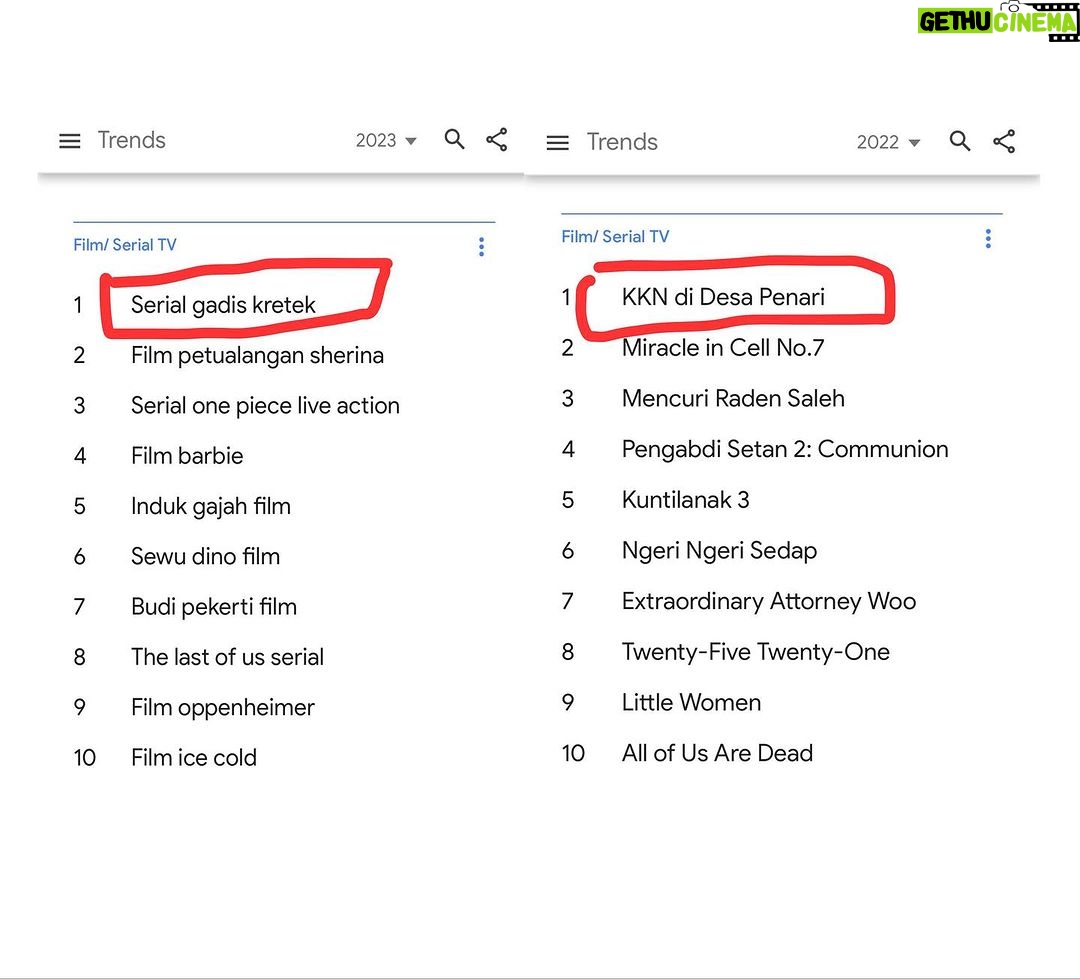Click the search icon in 2022 Trends panel
Screen dimensions: 1080x979
point(960,141)
